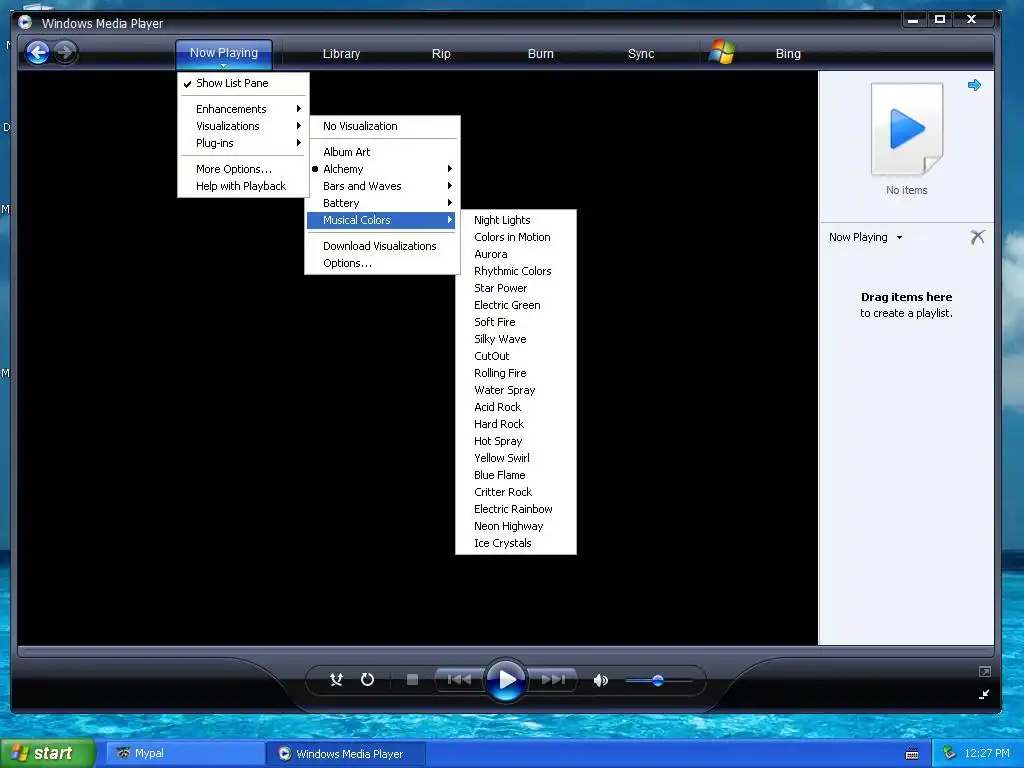Click the Windows Media Player title bar icon

point(25,22)
